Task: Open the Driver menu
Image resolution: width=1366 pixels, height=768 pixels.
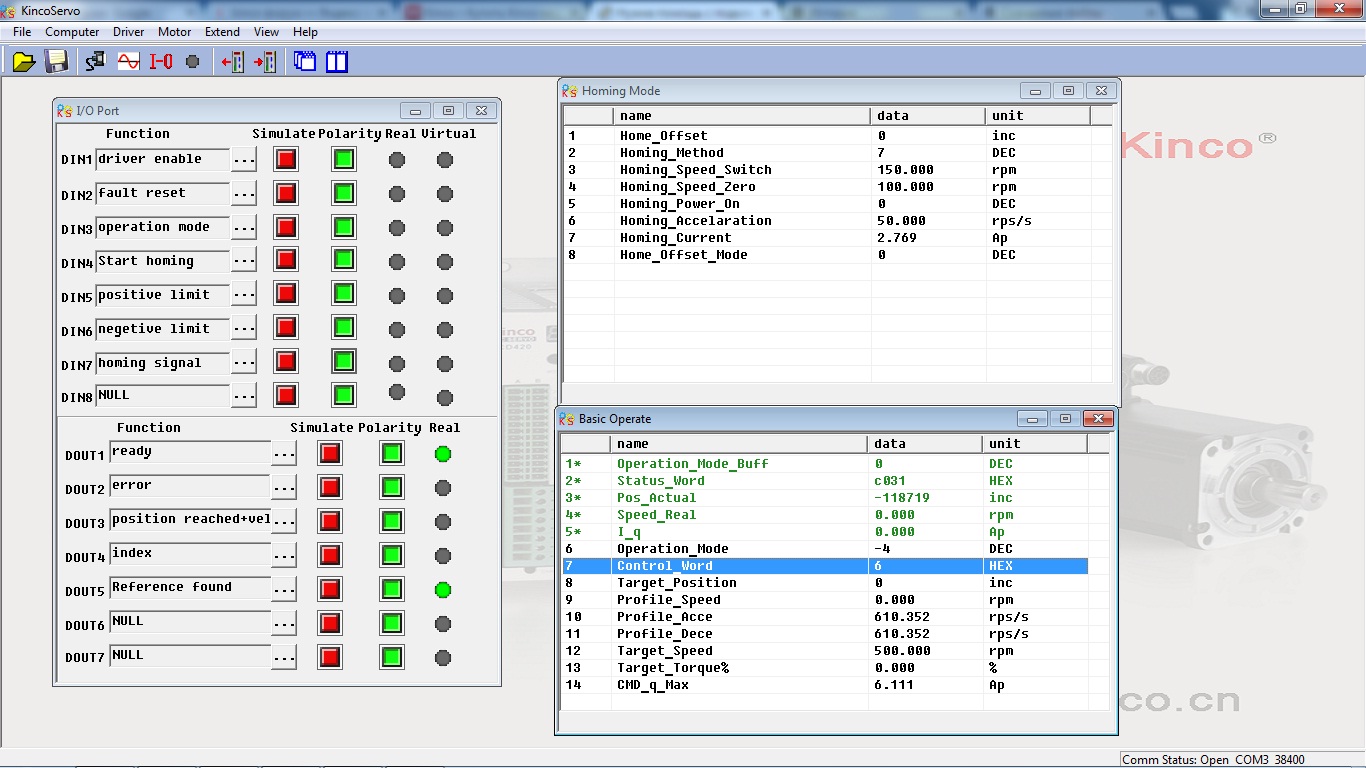Action: click(x=128, y=32)
